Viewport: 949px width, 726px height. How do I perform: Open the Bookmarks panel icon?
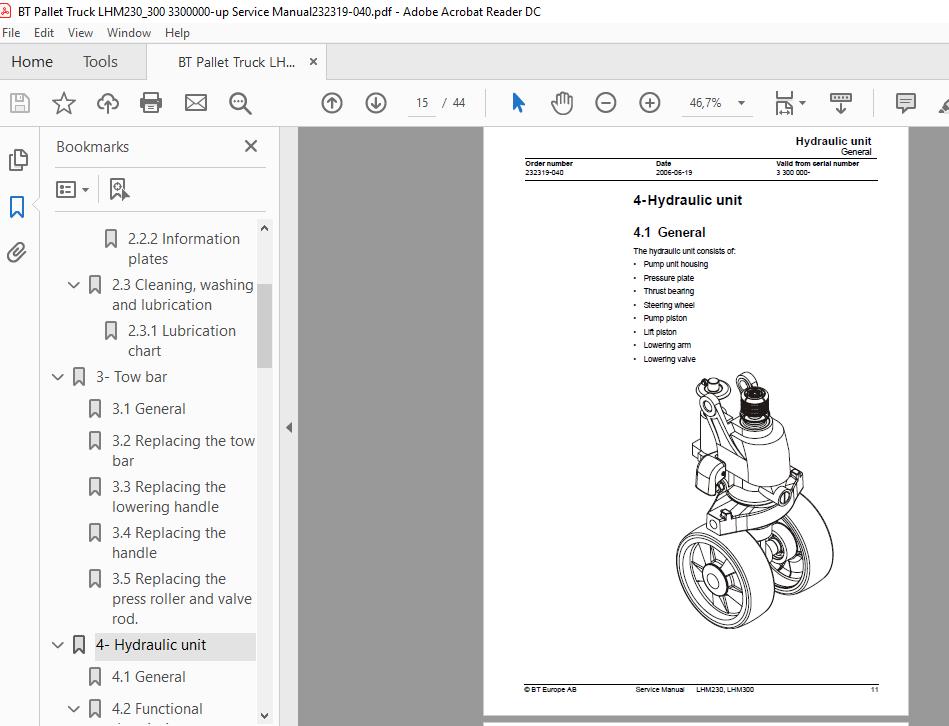pos(17,207)
